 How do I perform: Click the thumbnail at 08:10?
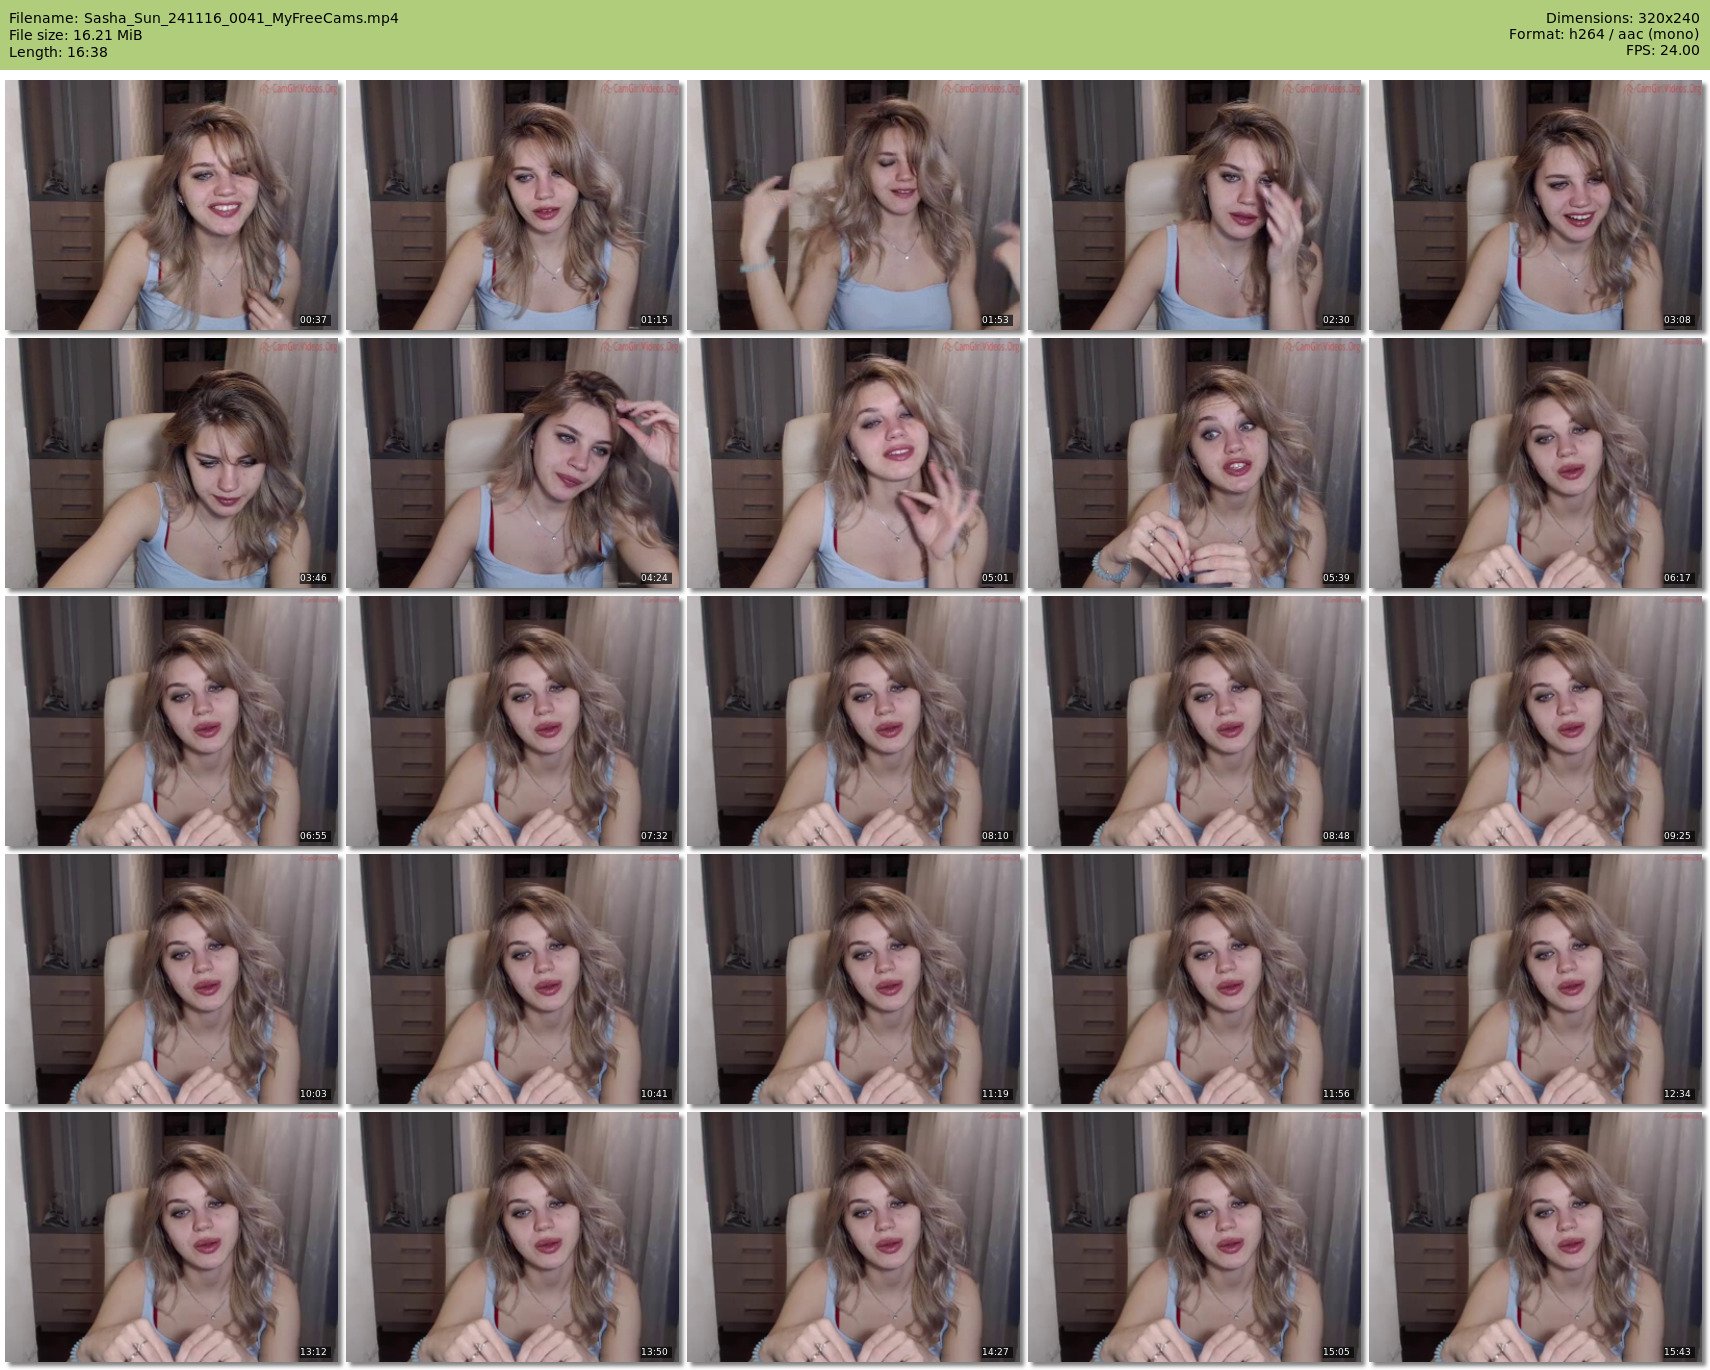point(854,721)
